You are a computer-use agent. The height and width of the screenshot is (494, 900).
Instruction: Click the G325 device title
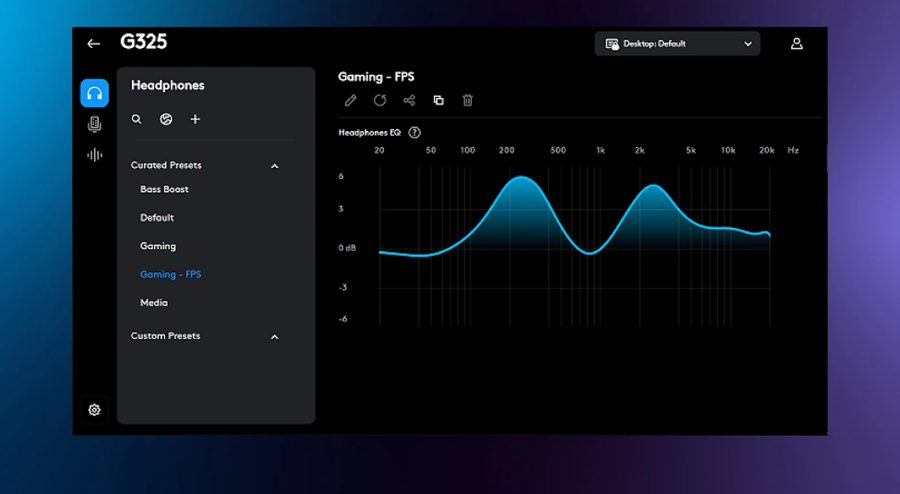143,42
